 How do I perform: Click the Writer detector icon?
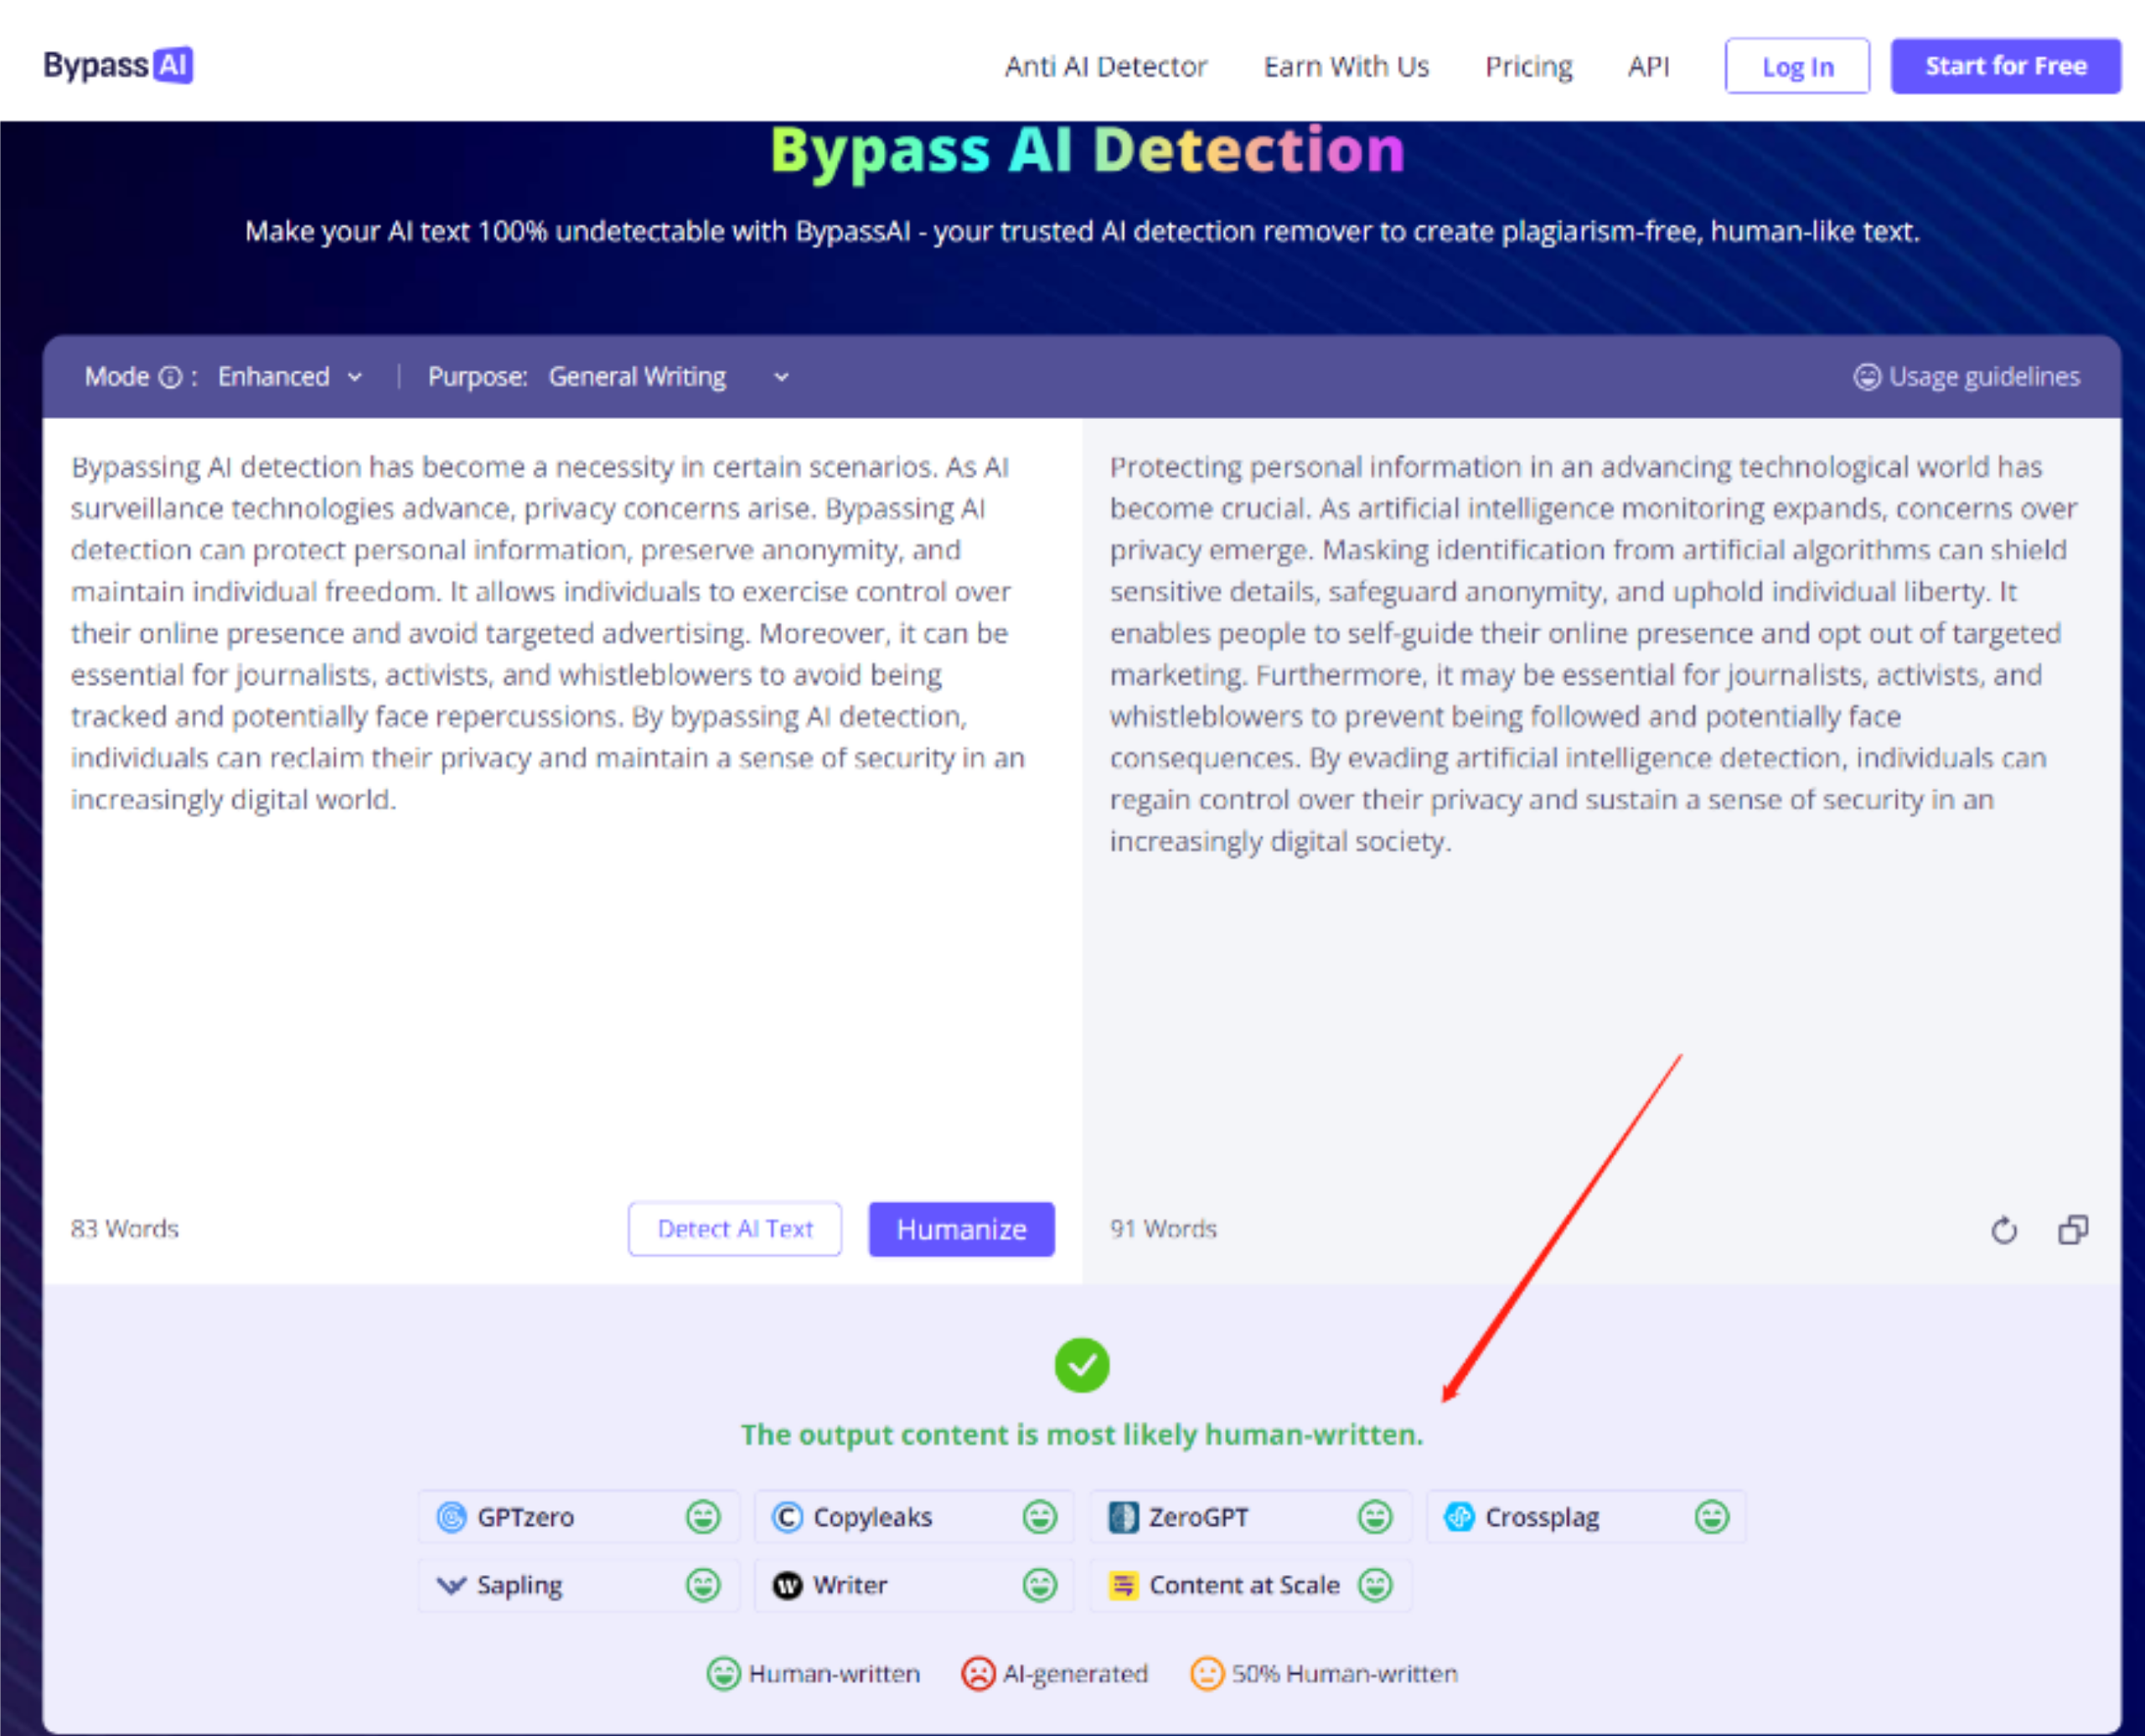(787, 1585)
